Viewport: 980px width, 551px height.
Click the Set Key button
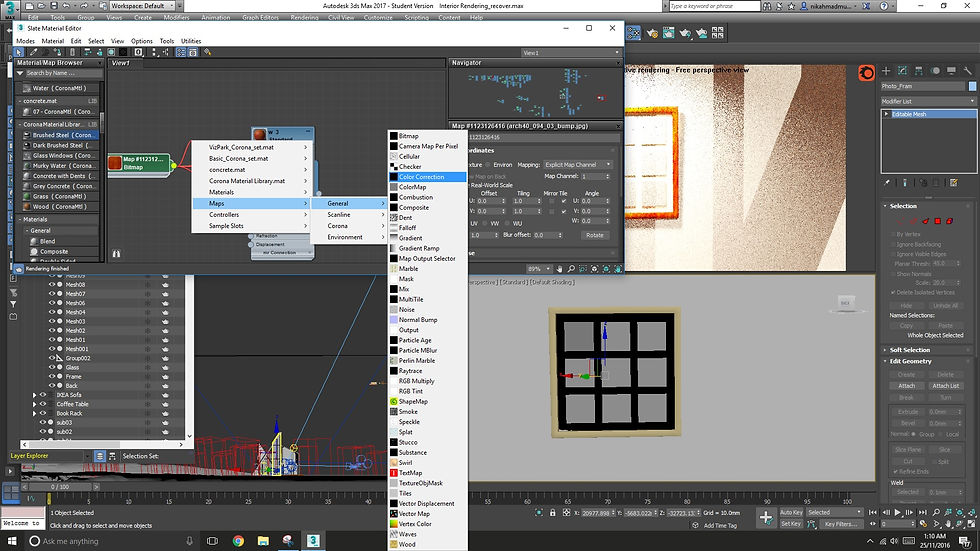coord(791,524)
